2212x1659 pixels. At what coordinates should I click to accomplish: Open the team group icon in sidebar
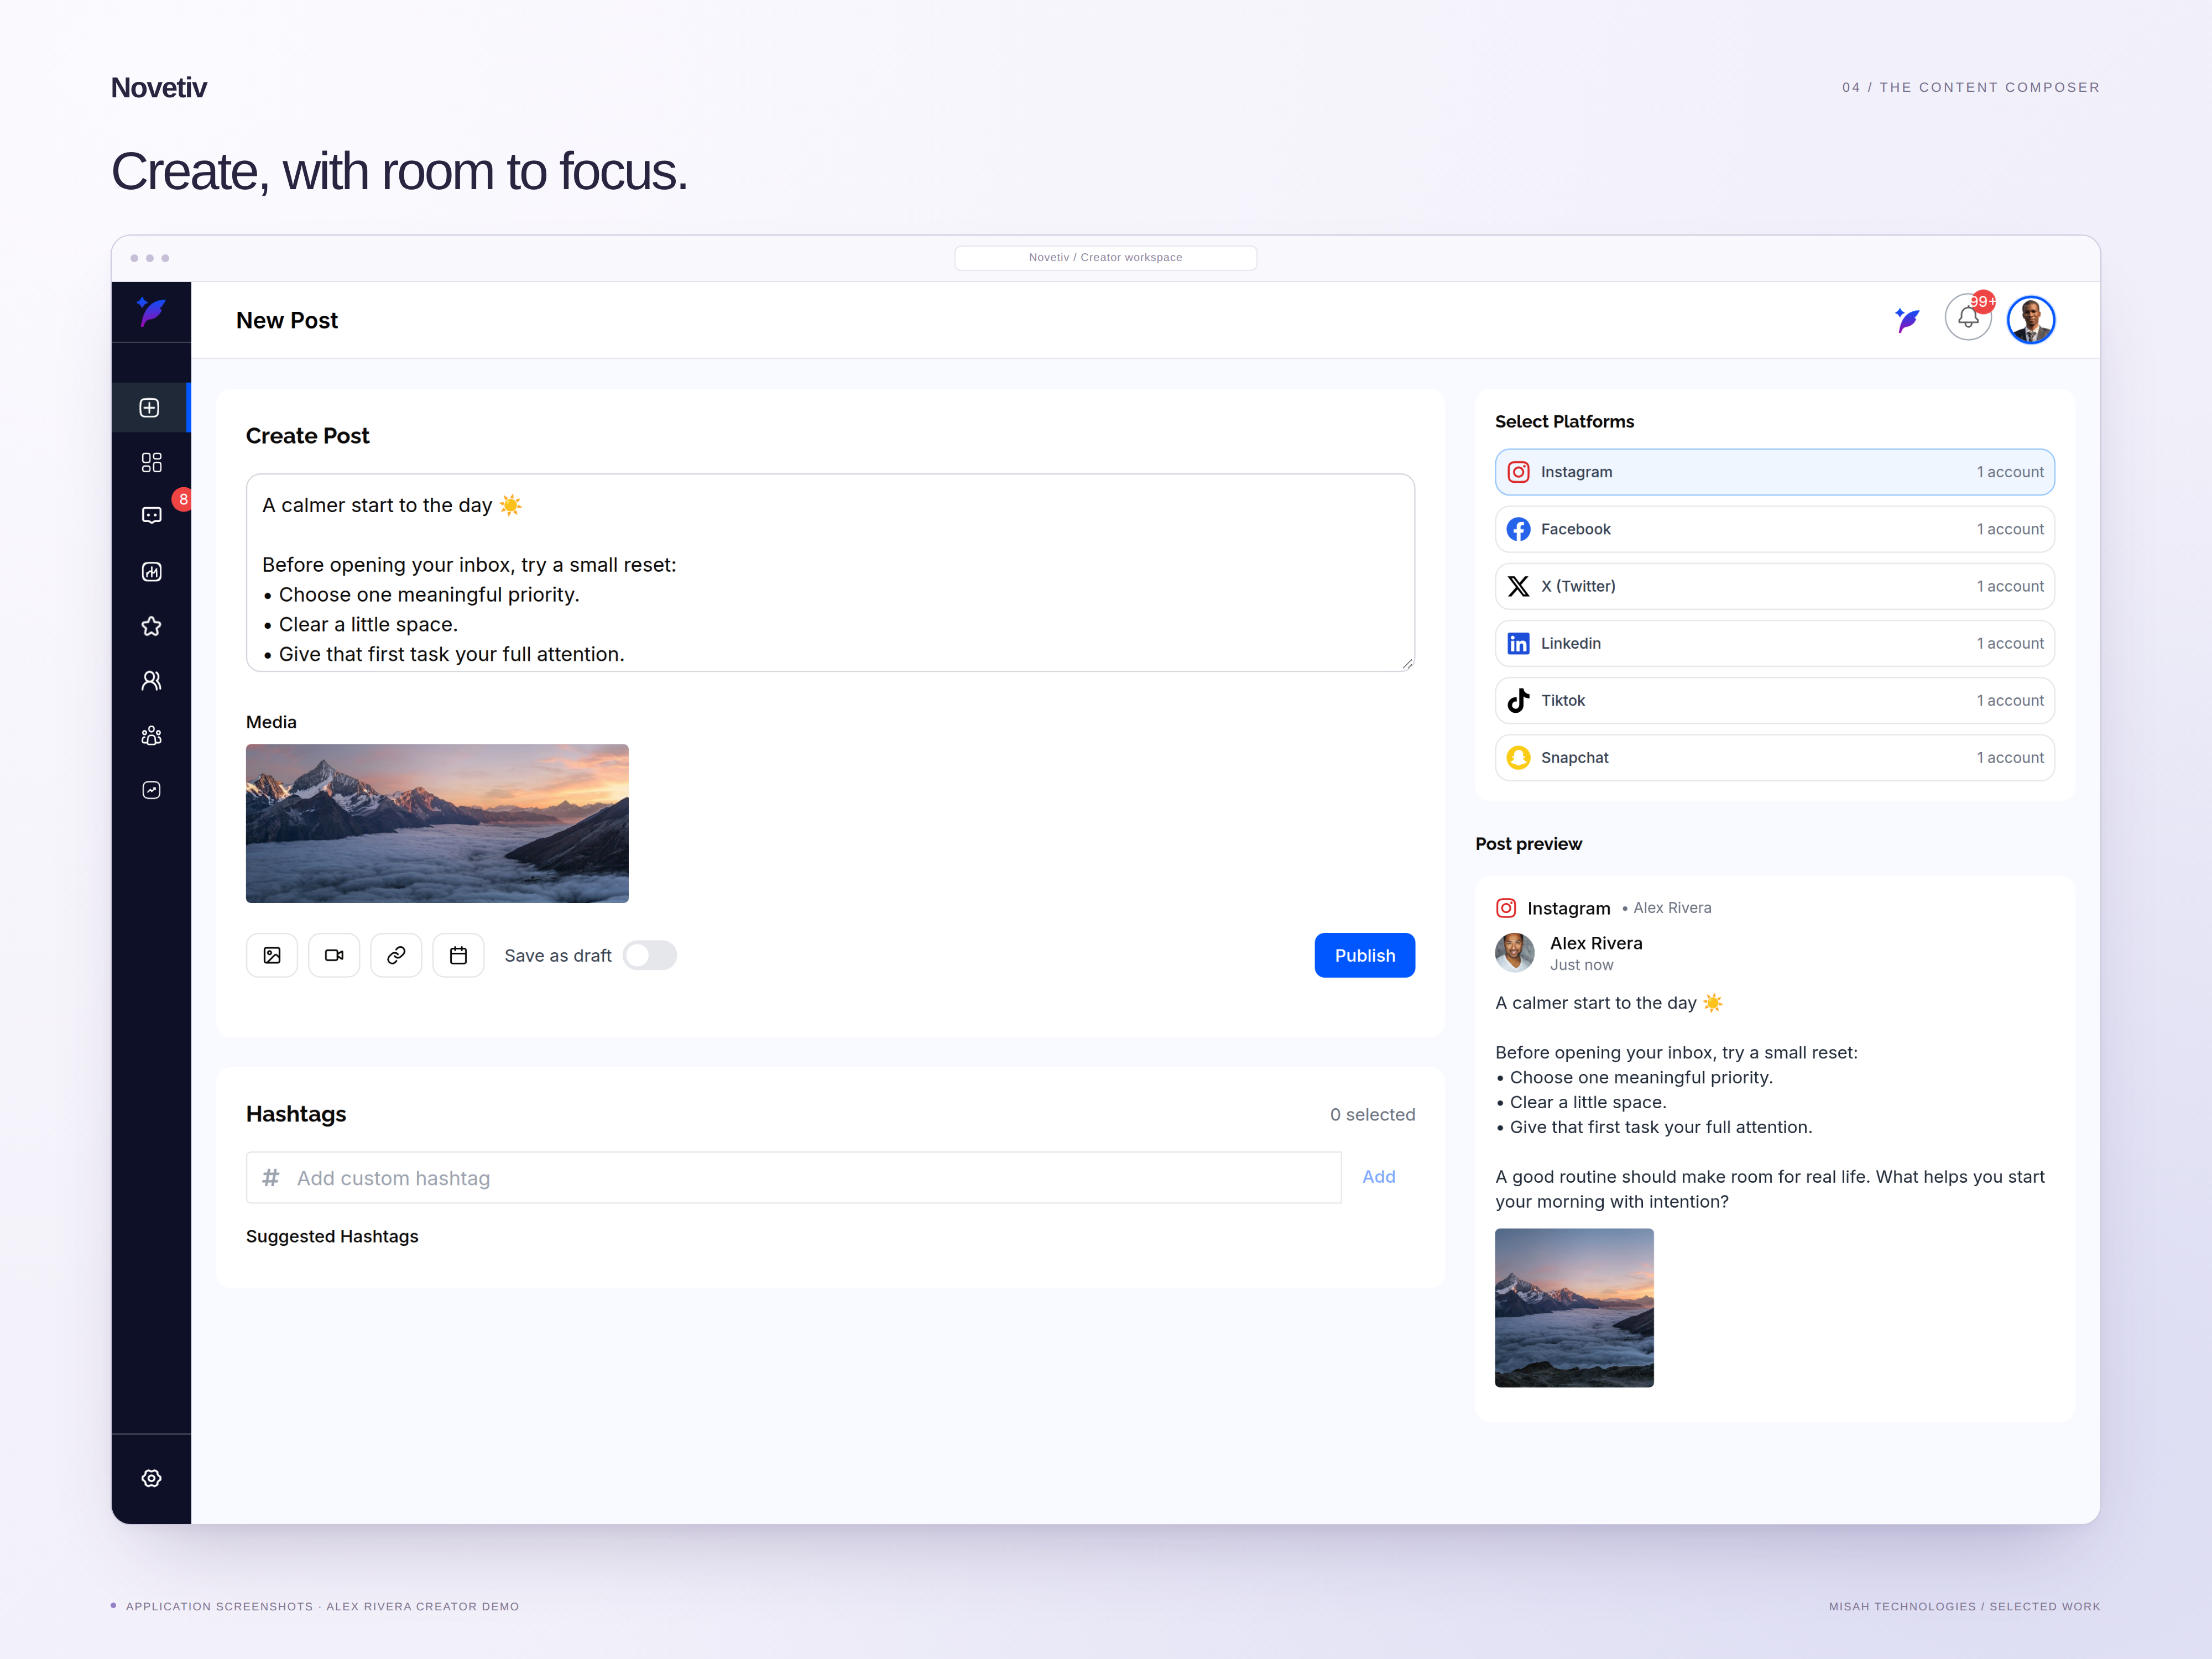pos(151,736)
